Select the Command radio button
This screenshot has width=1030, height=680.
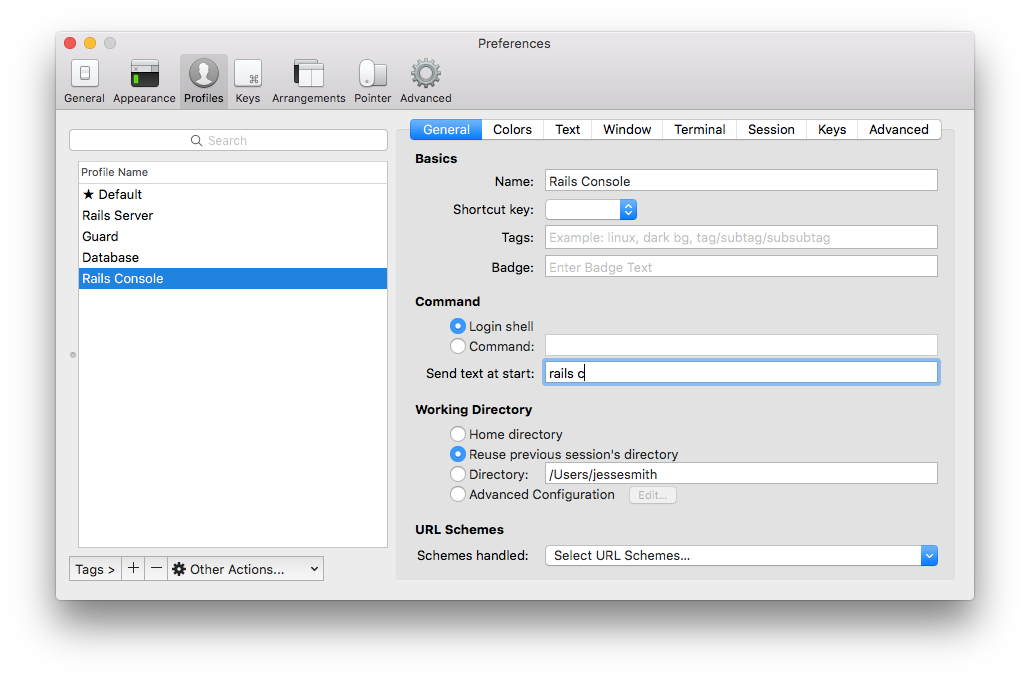coord(458,346)
